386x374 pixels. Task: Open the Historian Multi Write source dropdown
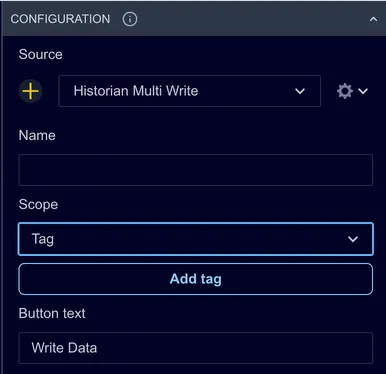point(189,91)
